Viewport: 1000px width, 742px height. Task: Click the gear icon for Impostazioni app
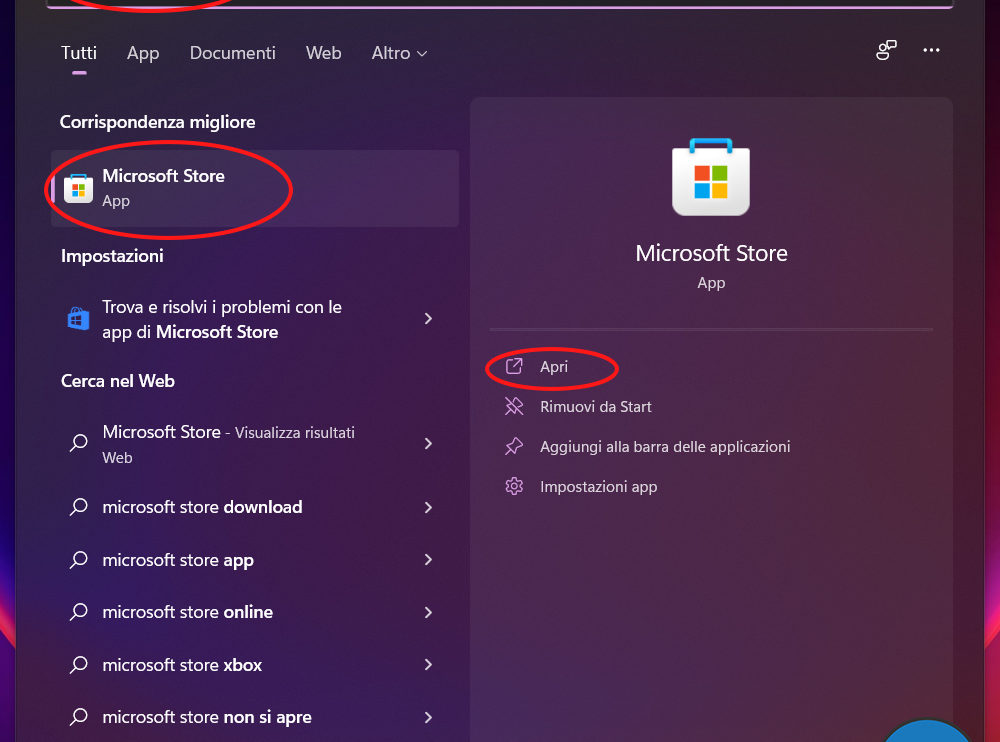tap(514, 487)
